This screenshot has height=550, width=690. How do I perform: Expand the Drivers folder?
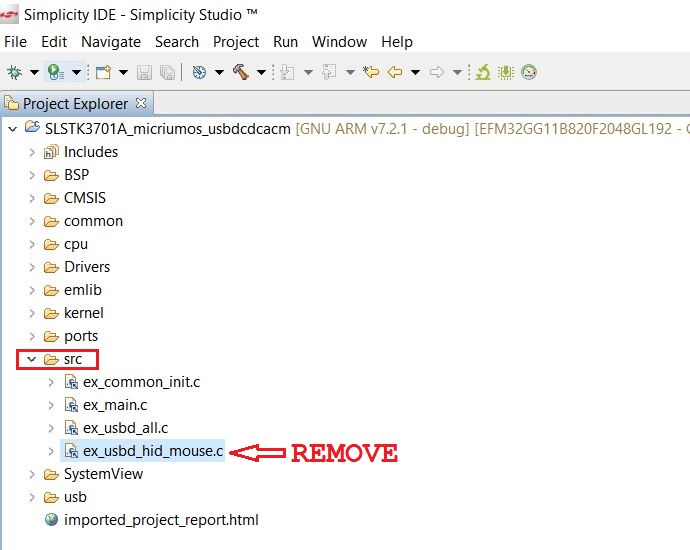coord(32,267)
